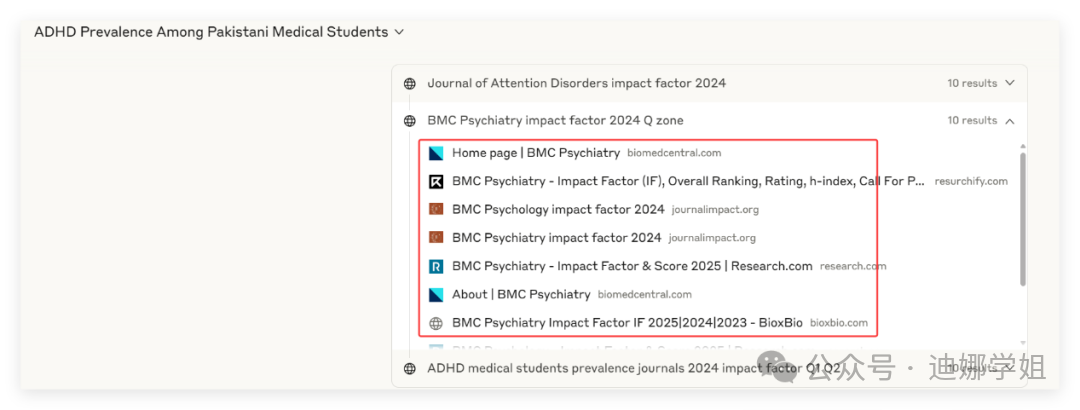1080x410 pixels.
Task: Open BioxBio BMC Psychiatry Impact Factor result
Action: pyautogui.click(x=627, y=322)
